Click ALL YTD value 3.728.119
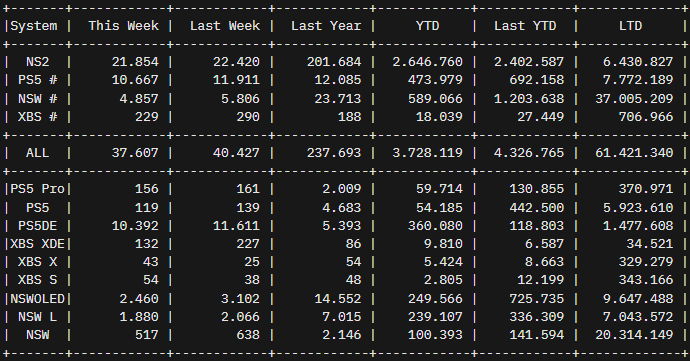 coord(428,153)
